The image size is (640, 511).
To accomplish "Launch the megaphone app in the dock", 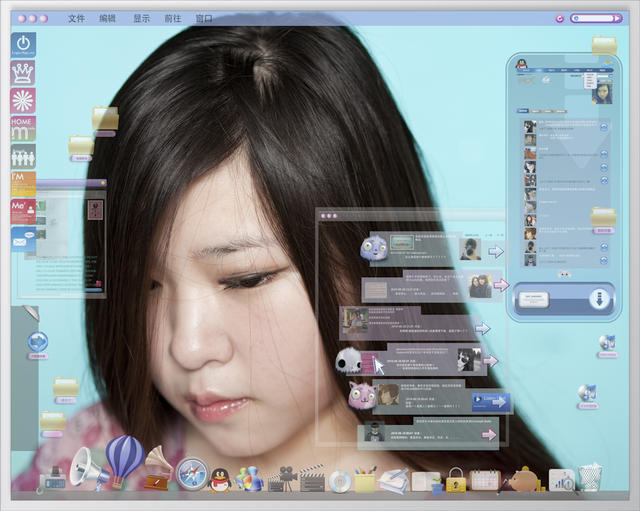I will (88, 467).
